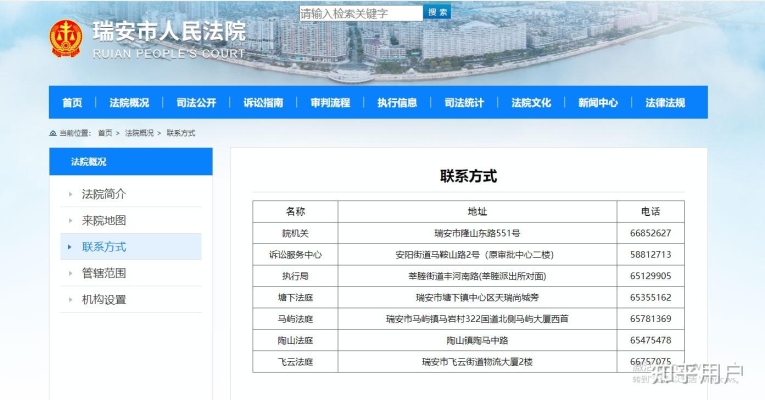Open the 法院概况 navigation menu

(x=129, y=102)
